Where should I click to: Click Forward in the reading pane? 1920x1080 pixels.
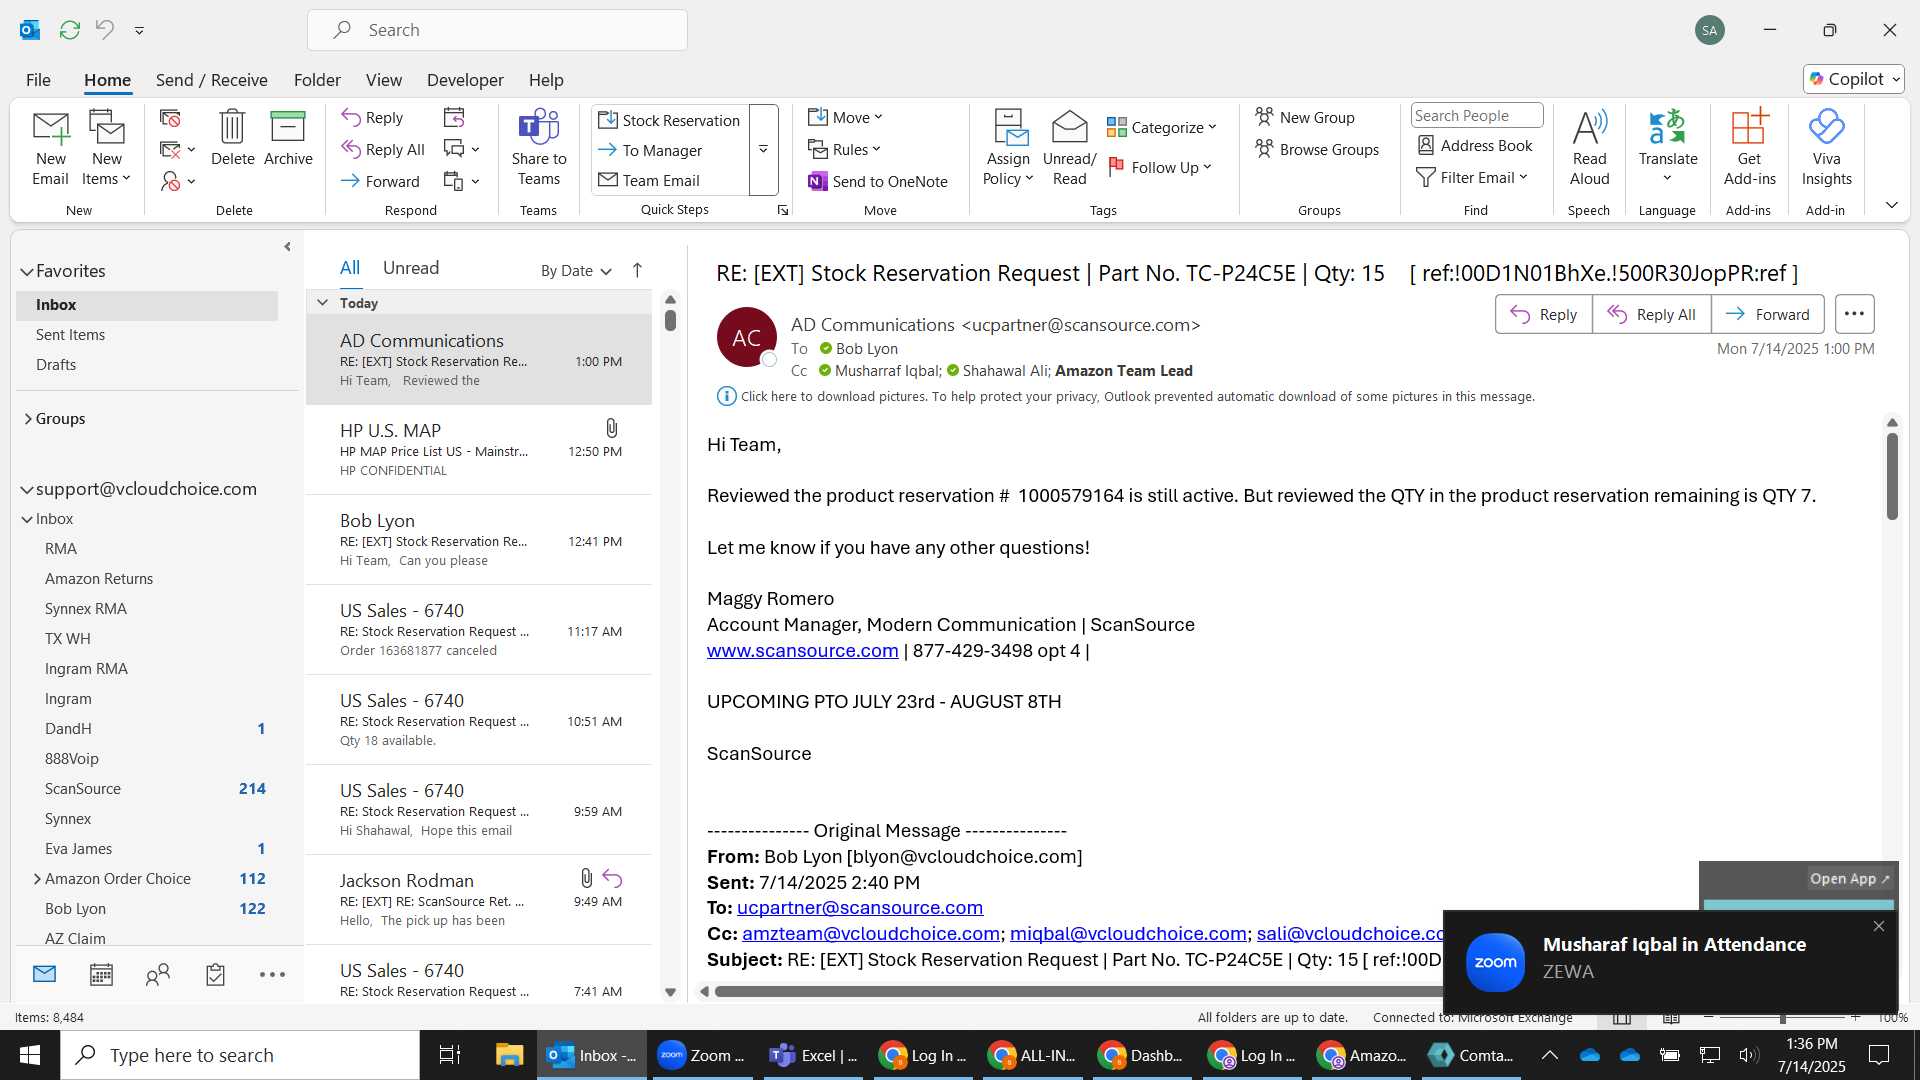1767,314
